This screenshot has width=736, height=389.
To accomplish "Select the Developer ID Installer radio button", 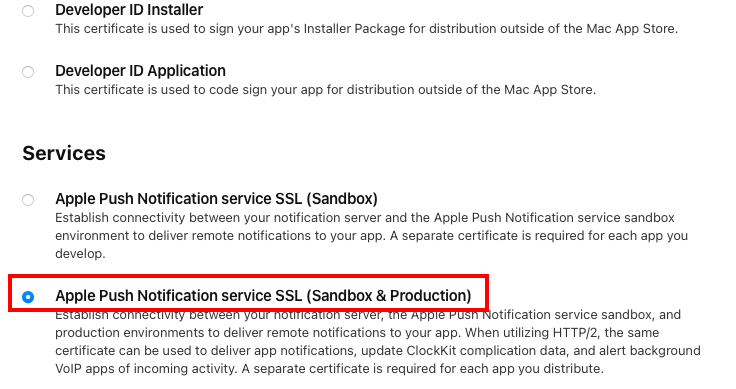I will (x=28, y=11).
